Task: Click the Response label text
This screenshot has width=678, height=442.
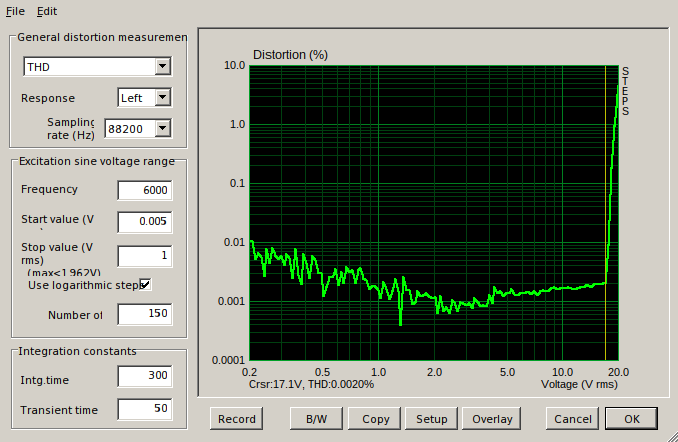Action: (x=48, y=98)
